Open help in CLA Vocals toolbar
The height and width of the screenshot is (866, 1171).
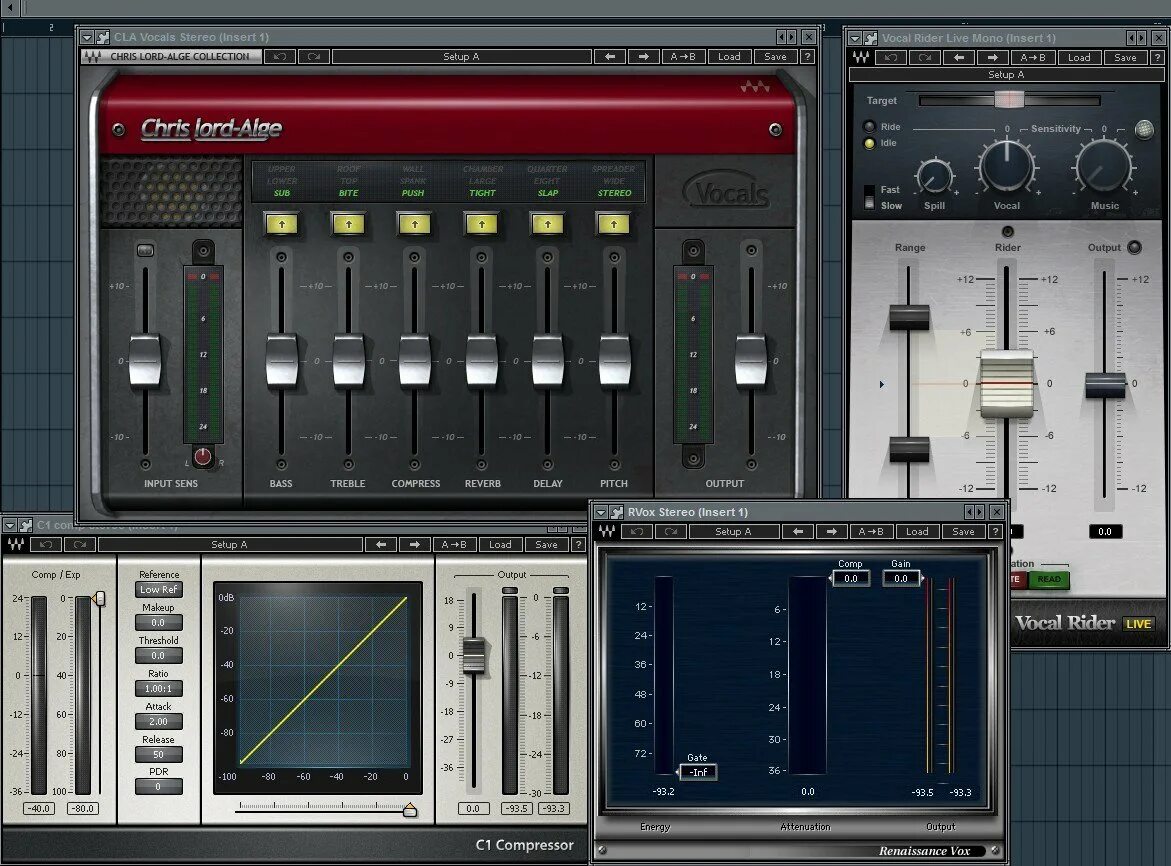[x=807, y=57]
